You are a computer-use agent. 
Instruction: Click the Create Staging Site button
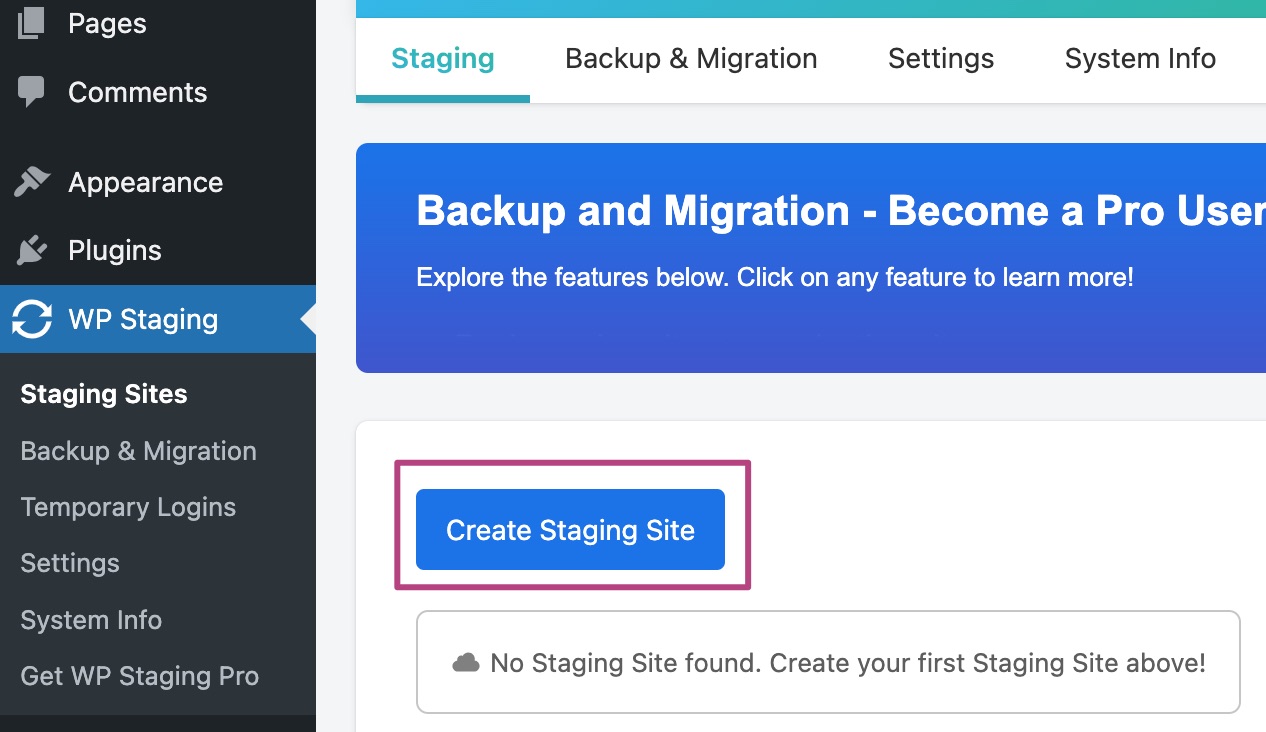pos(570,530)
